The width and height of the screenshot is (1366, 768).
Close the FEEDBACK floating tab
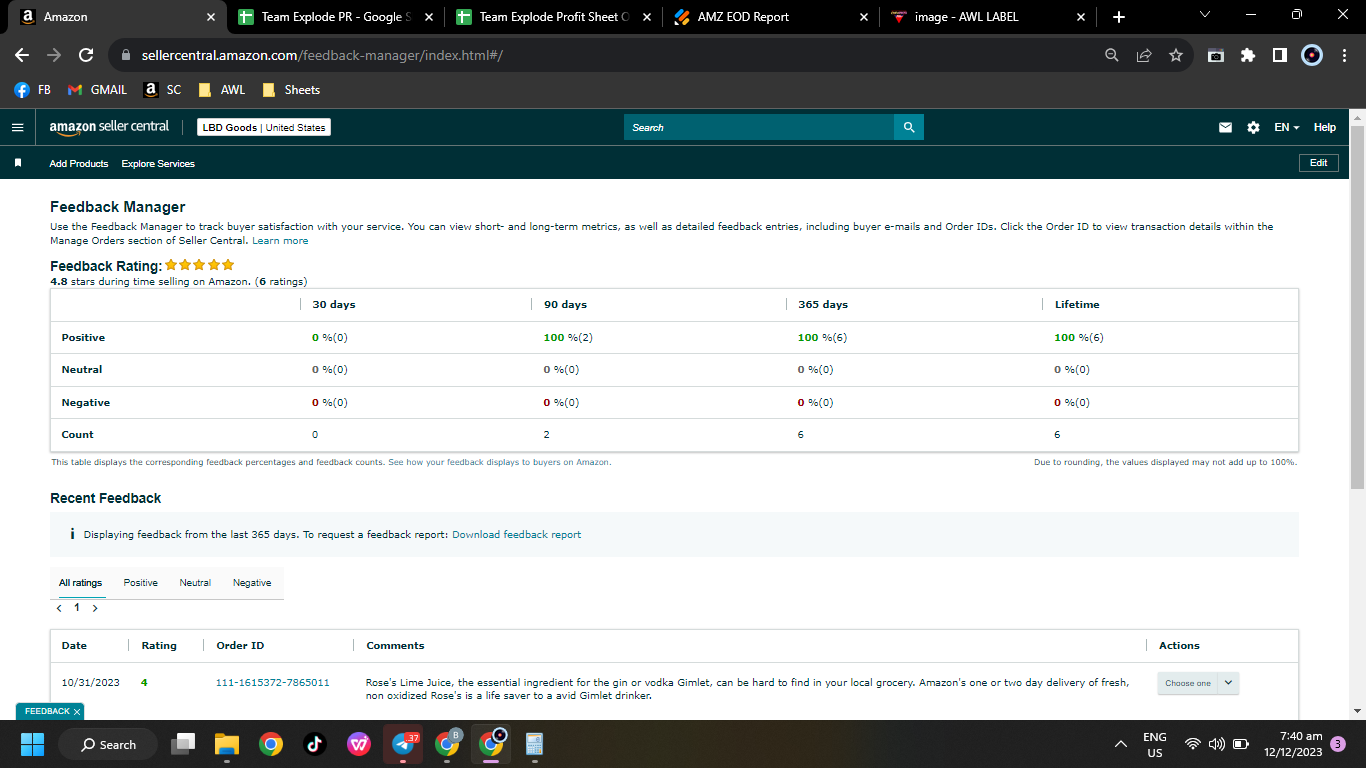[77, 712]
